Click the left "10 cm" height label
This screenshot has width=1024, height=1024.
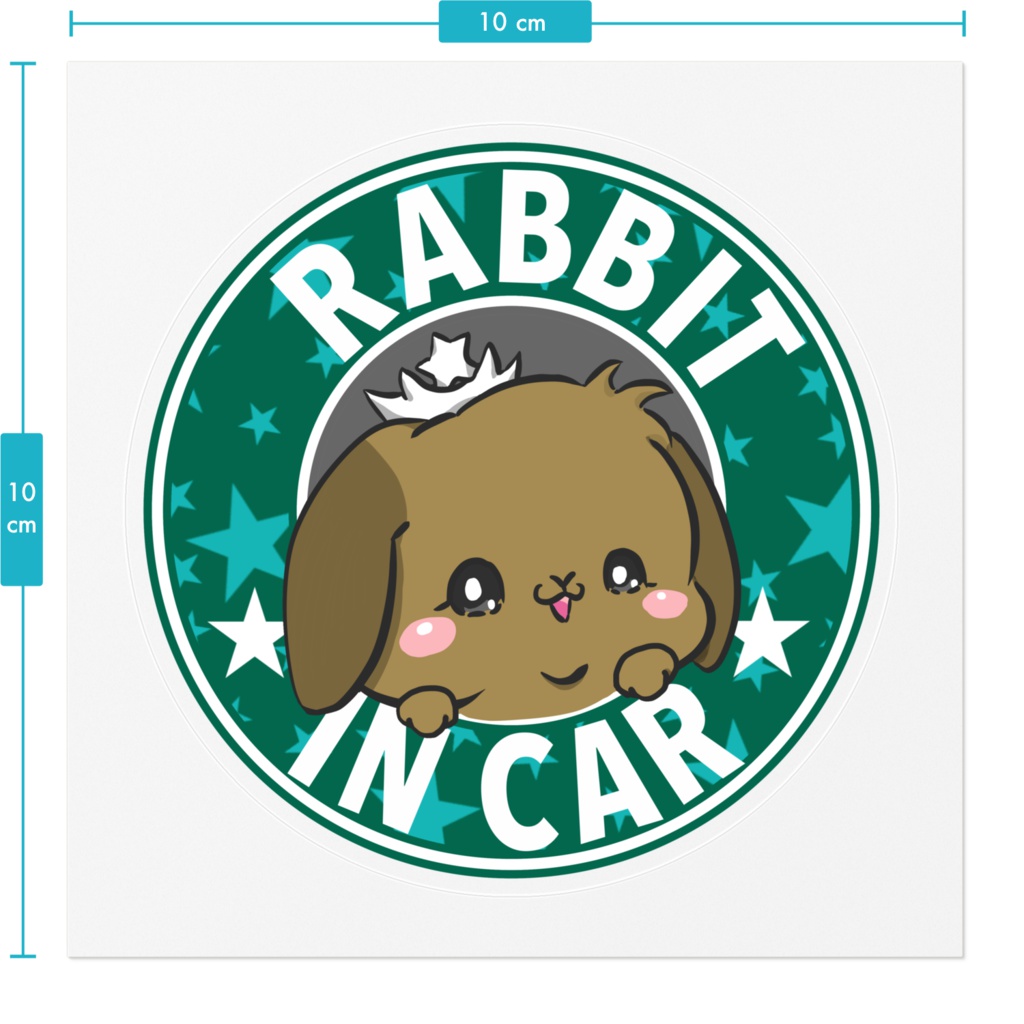pyautogui.click(x=22, y=509)
